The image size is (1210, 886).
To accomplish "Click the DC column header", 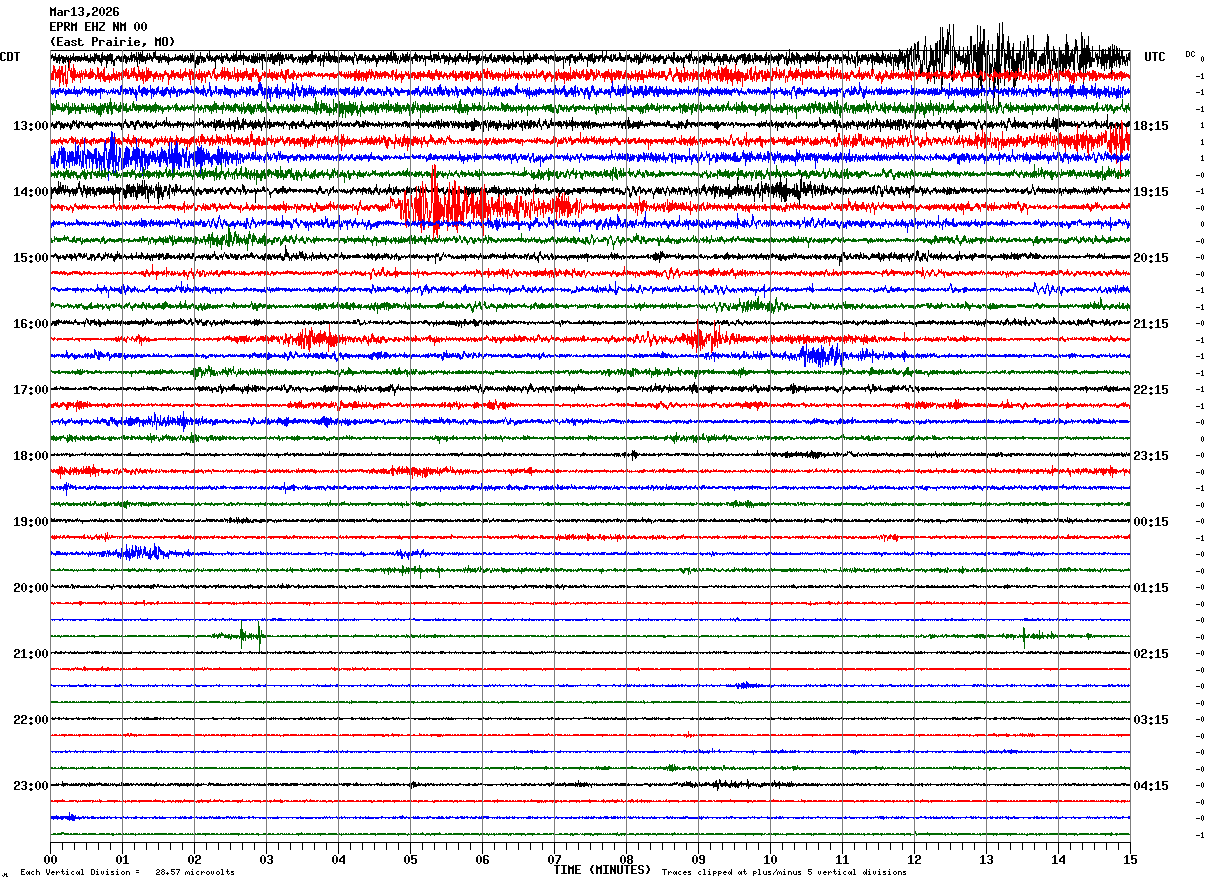I will 1190,54.
